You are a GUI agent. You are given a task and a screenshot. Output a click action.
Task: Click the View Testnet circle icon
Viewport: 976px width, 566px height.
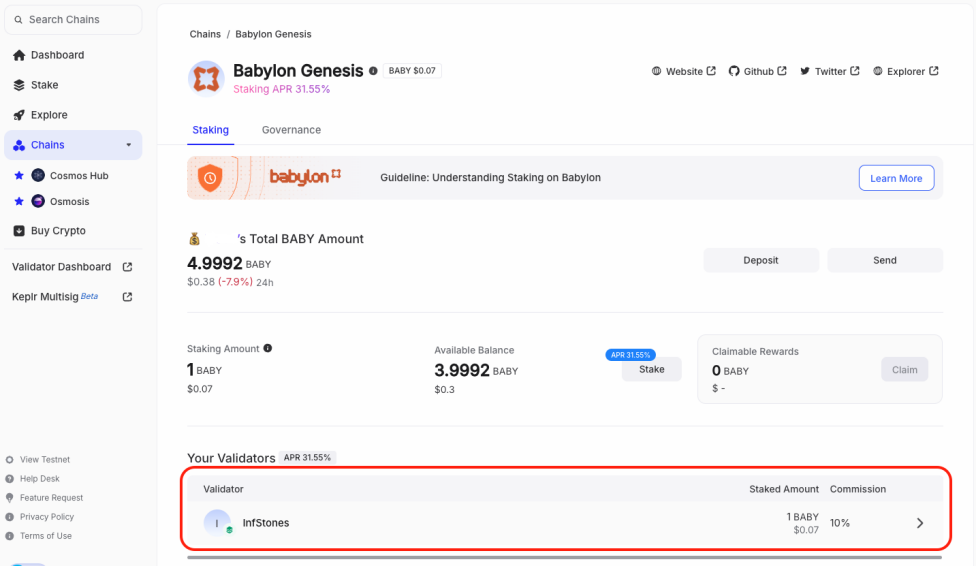pos(9,460)
